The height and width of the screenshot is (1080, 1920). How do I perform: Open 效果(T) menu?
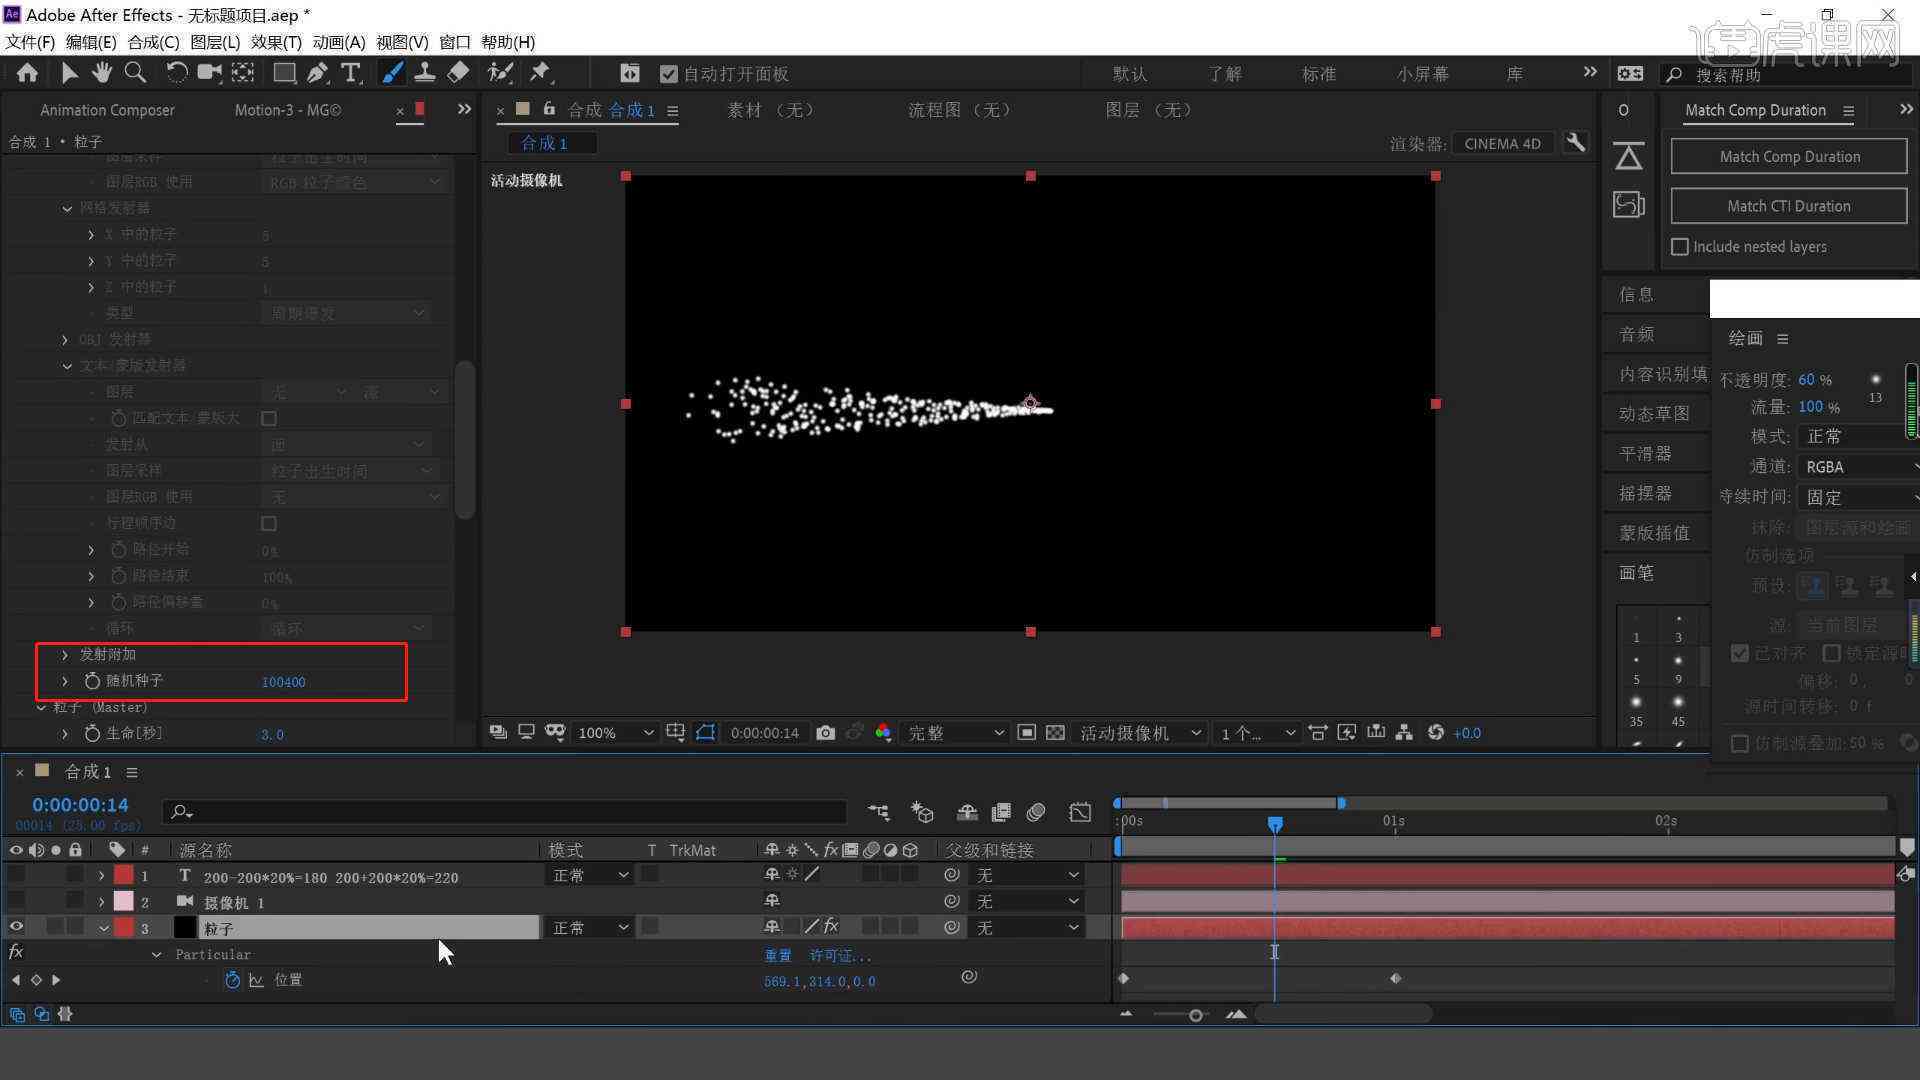(276, 42)
